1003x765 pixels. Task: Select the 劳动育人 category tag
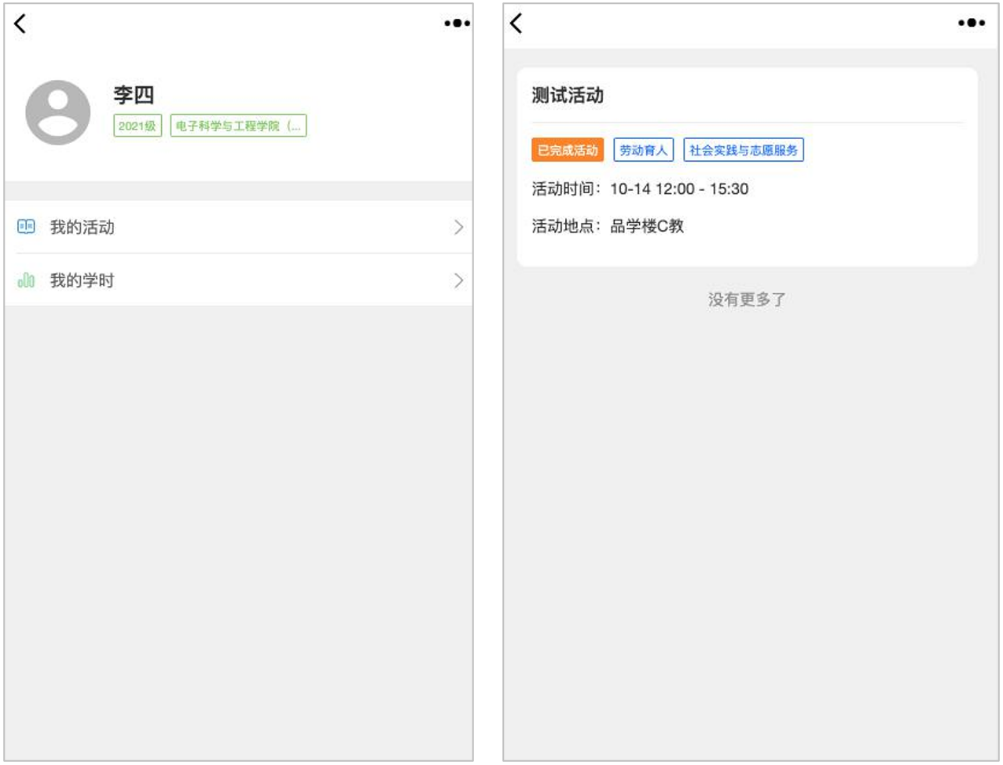643,151
